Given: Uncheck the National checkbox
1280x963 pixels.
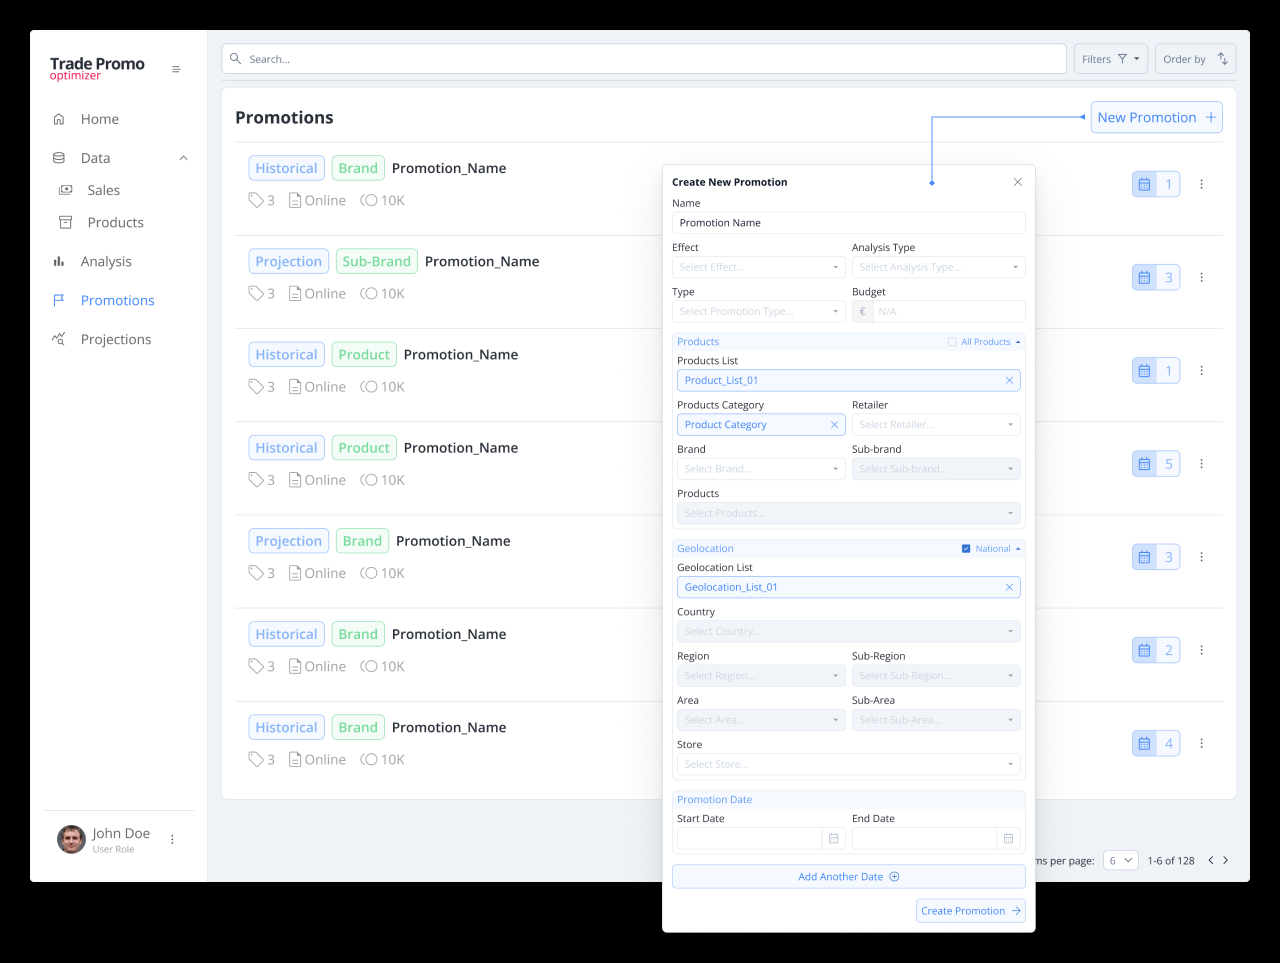Looking at the screenshot, I should pos(966,549).
